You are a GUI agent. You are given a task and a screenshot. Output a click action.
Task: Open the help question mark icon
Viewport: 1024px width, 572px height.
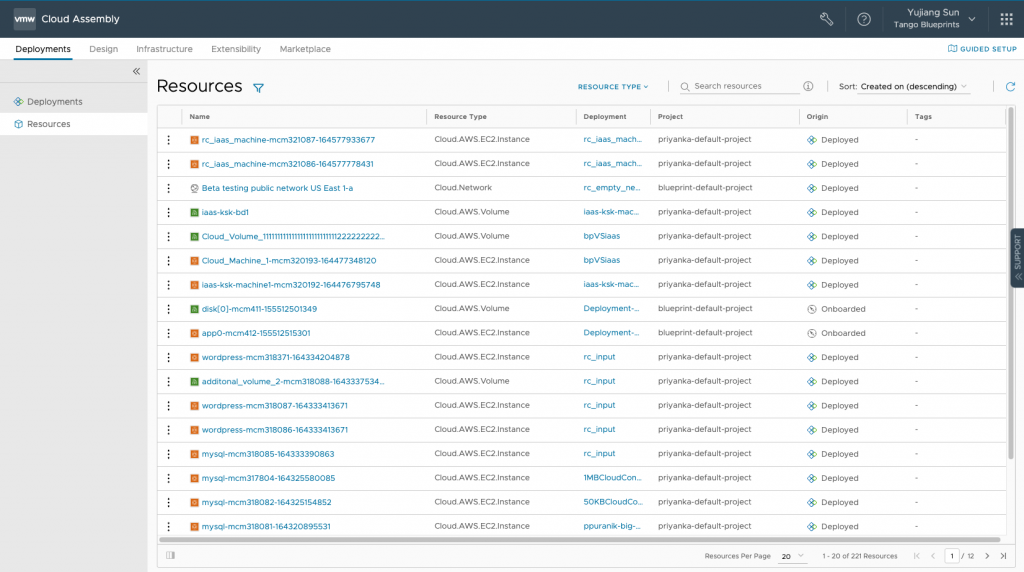point(864,19)
